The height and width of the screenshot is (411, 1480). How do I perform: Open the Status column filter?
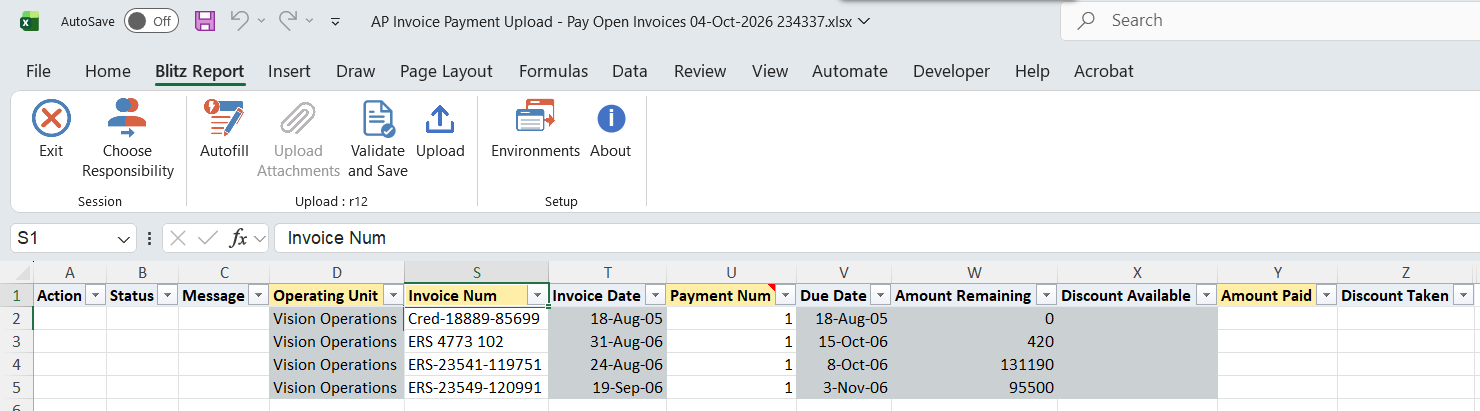tap(167, 296)
